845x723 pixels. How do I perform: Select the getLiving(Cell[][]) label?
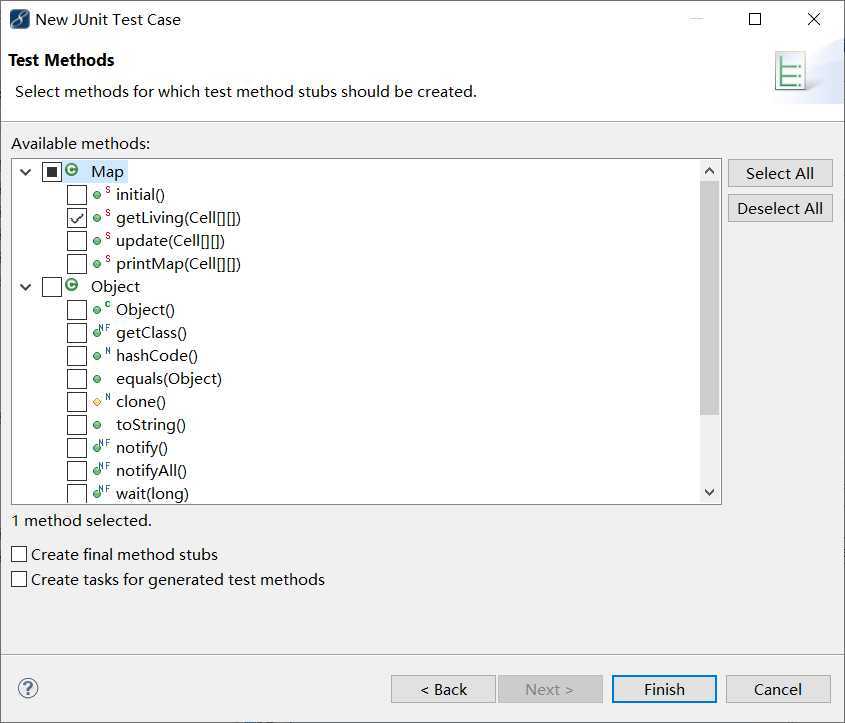click(178, 218)
